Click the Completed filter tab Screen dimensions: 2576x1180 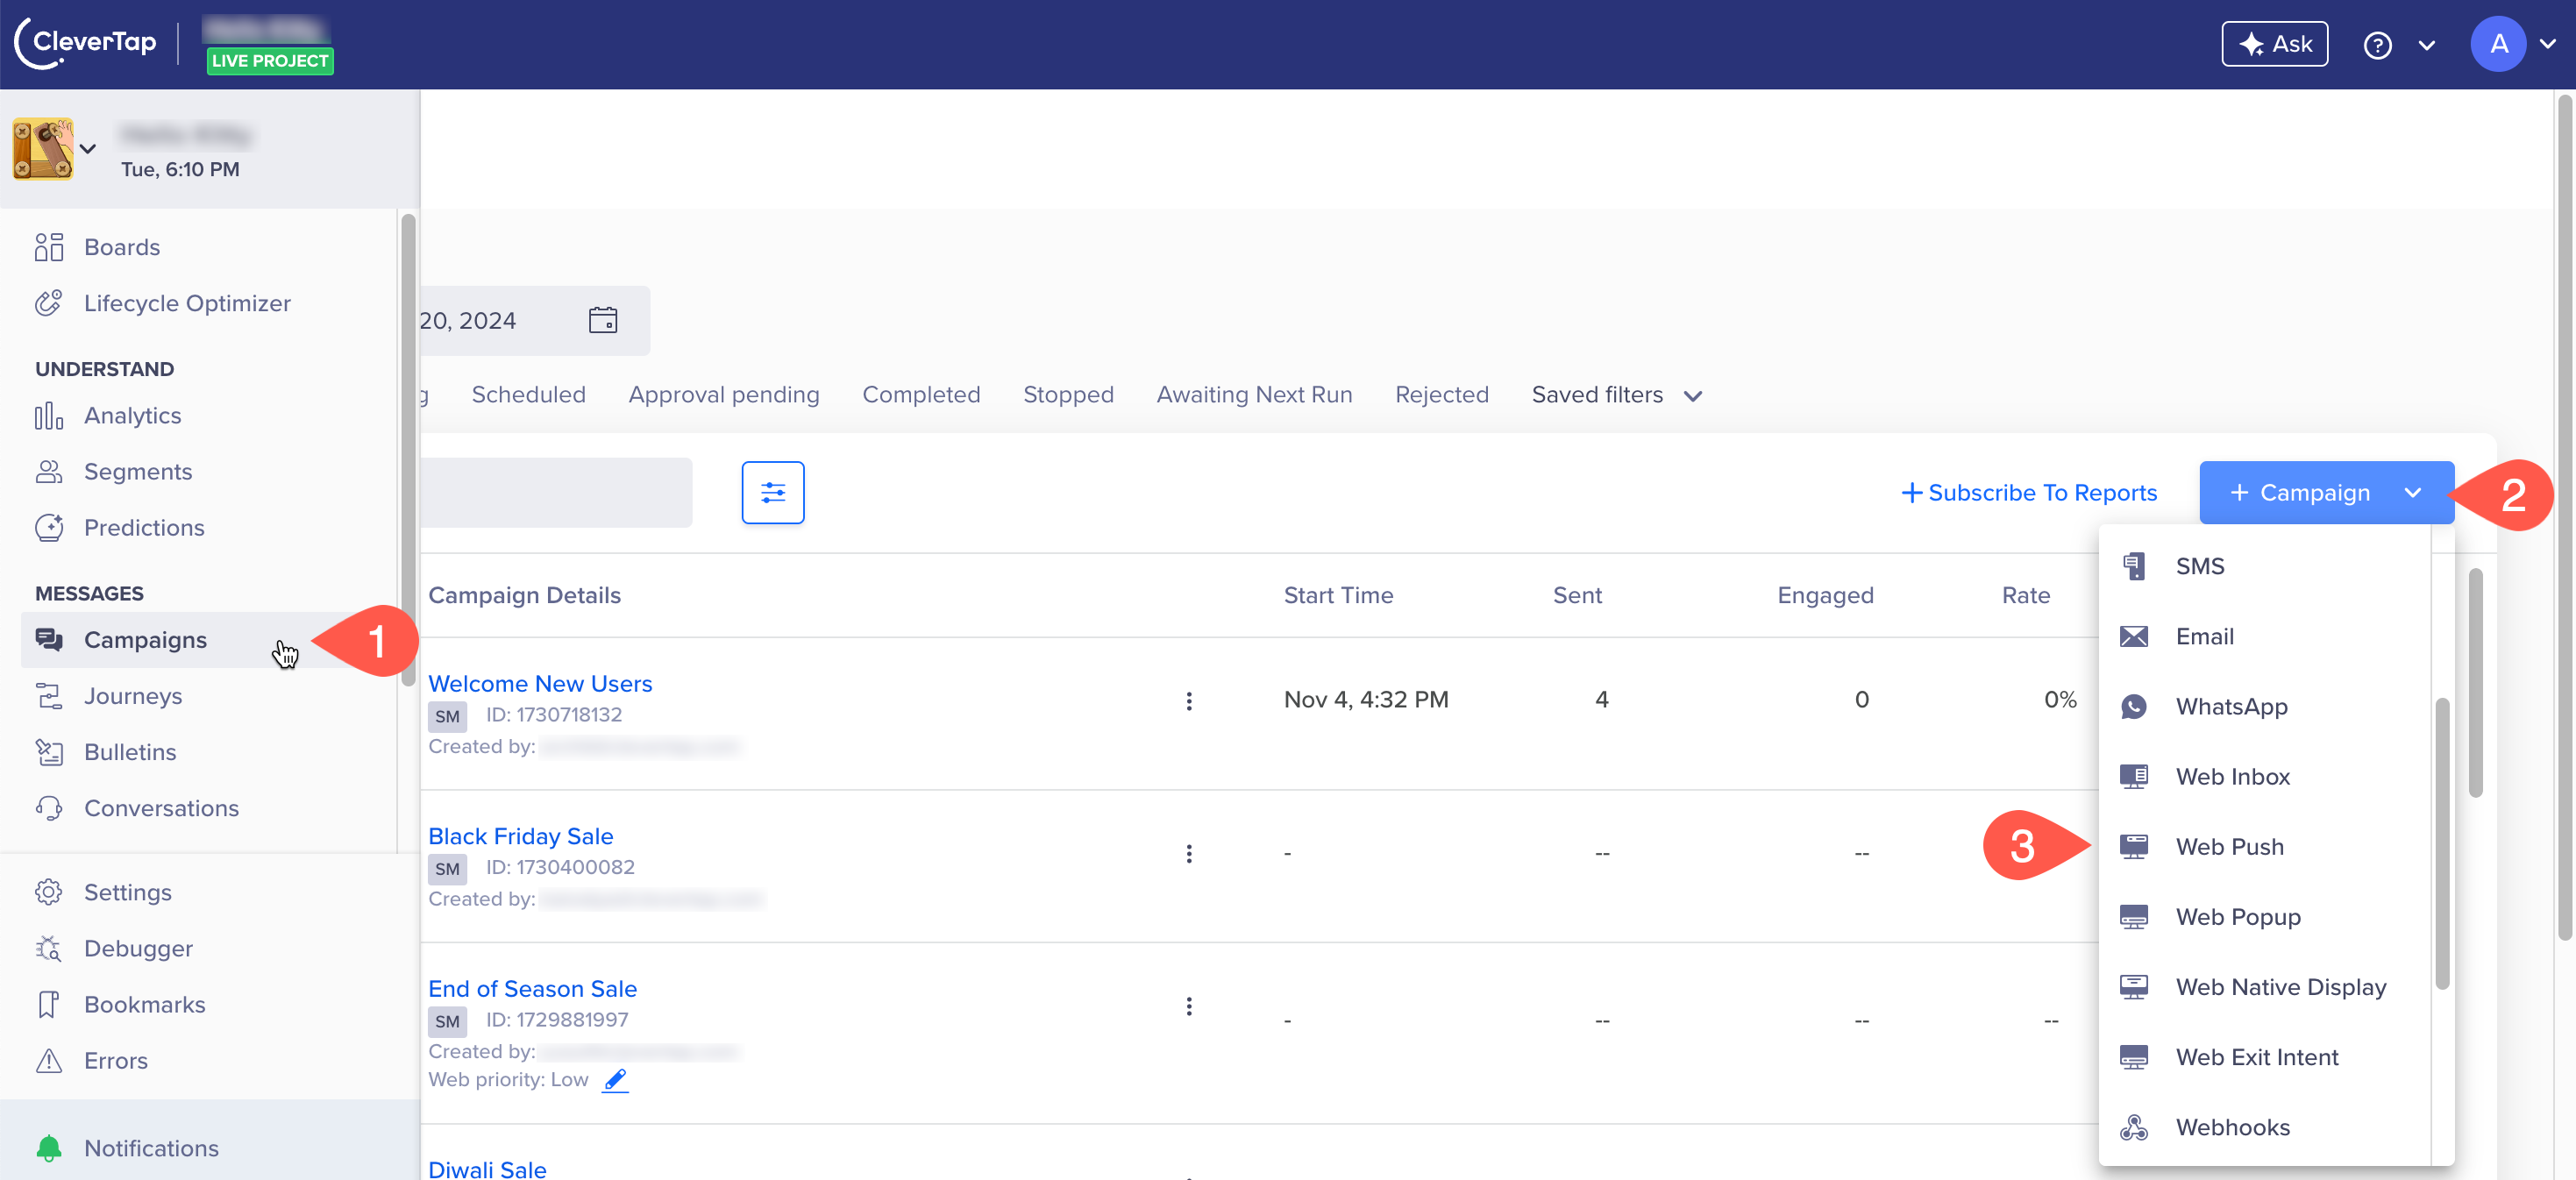(x=922, y=395)
